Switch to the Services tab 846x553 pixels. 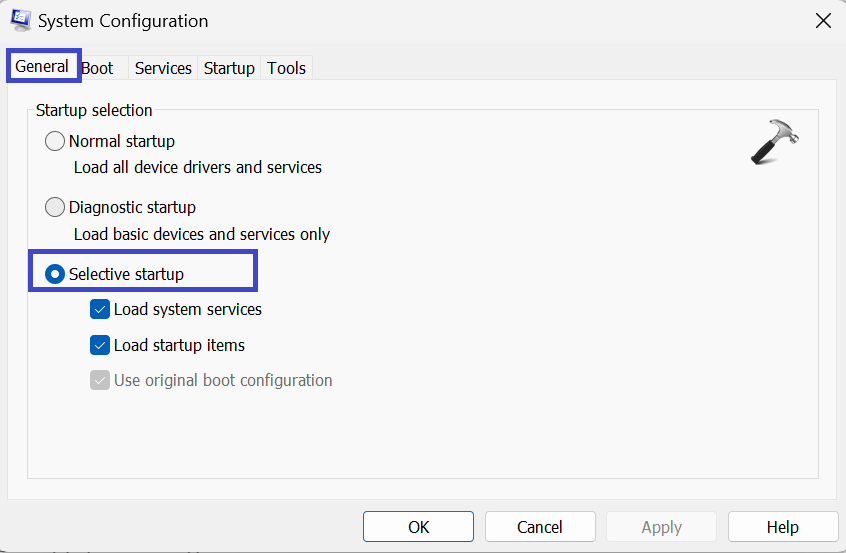tap(163, 68)
